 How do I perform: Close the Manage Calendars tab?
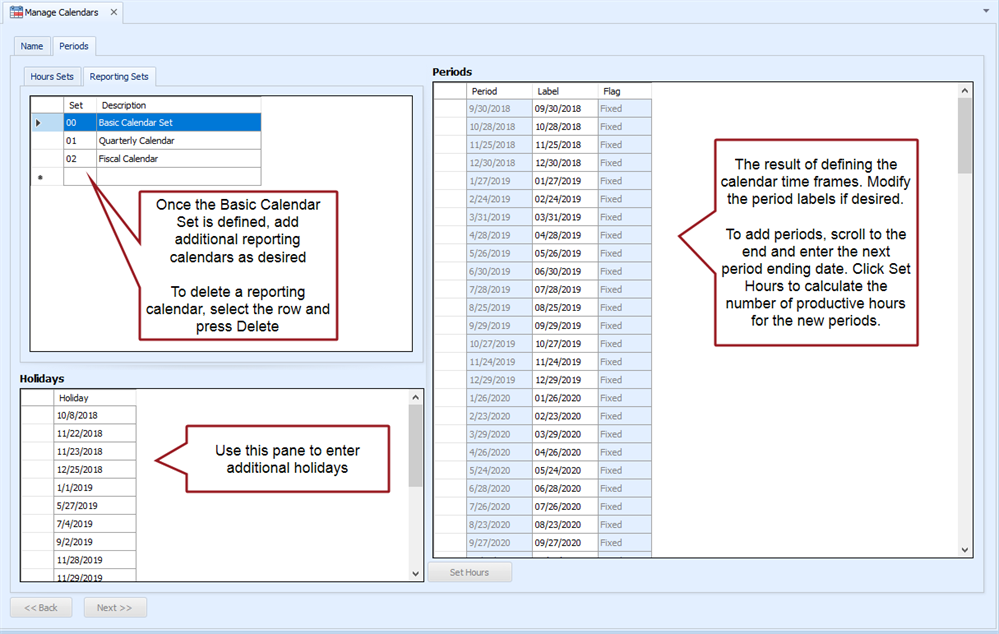[113, 13]
